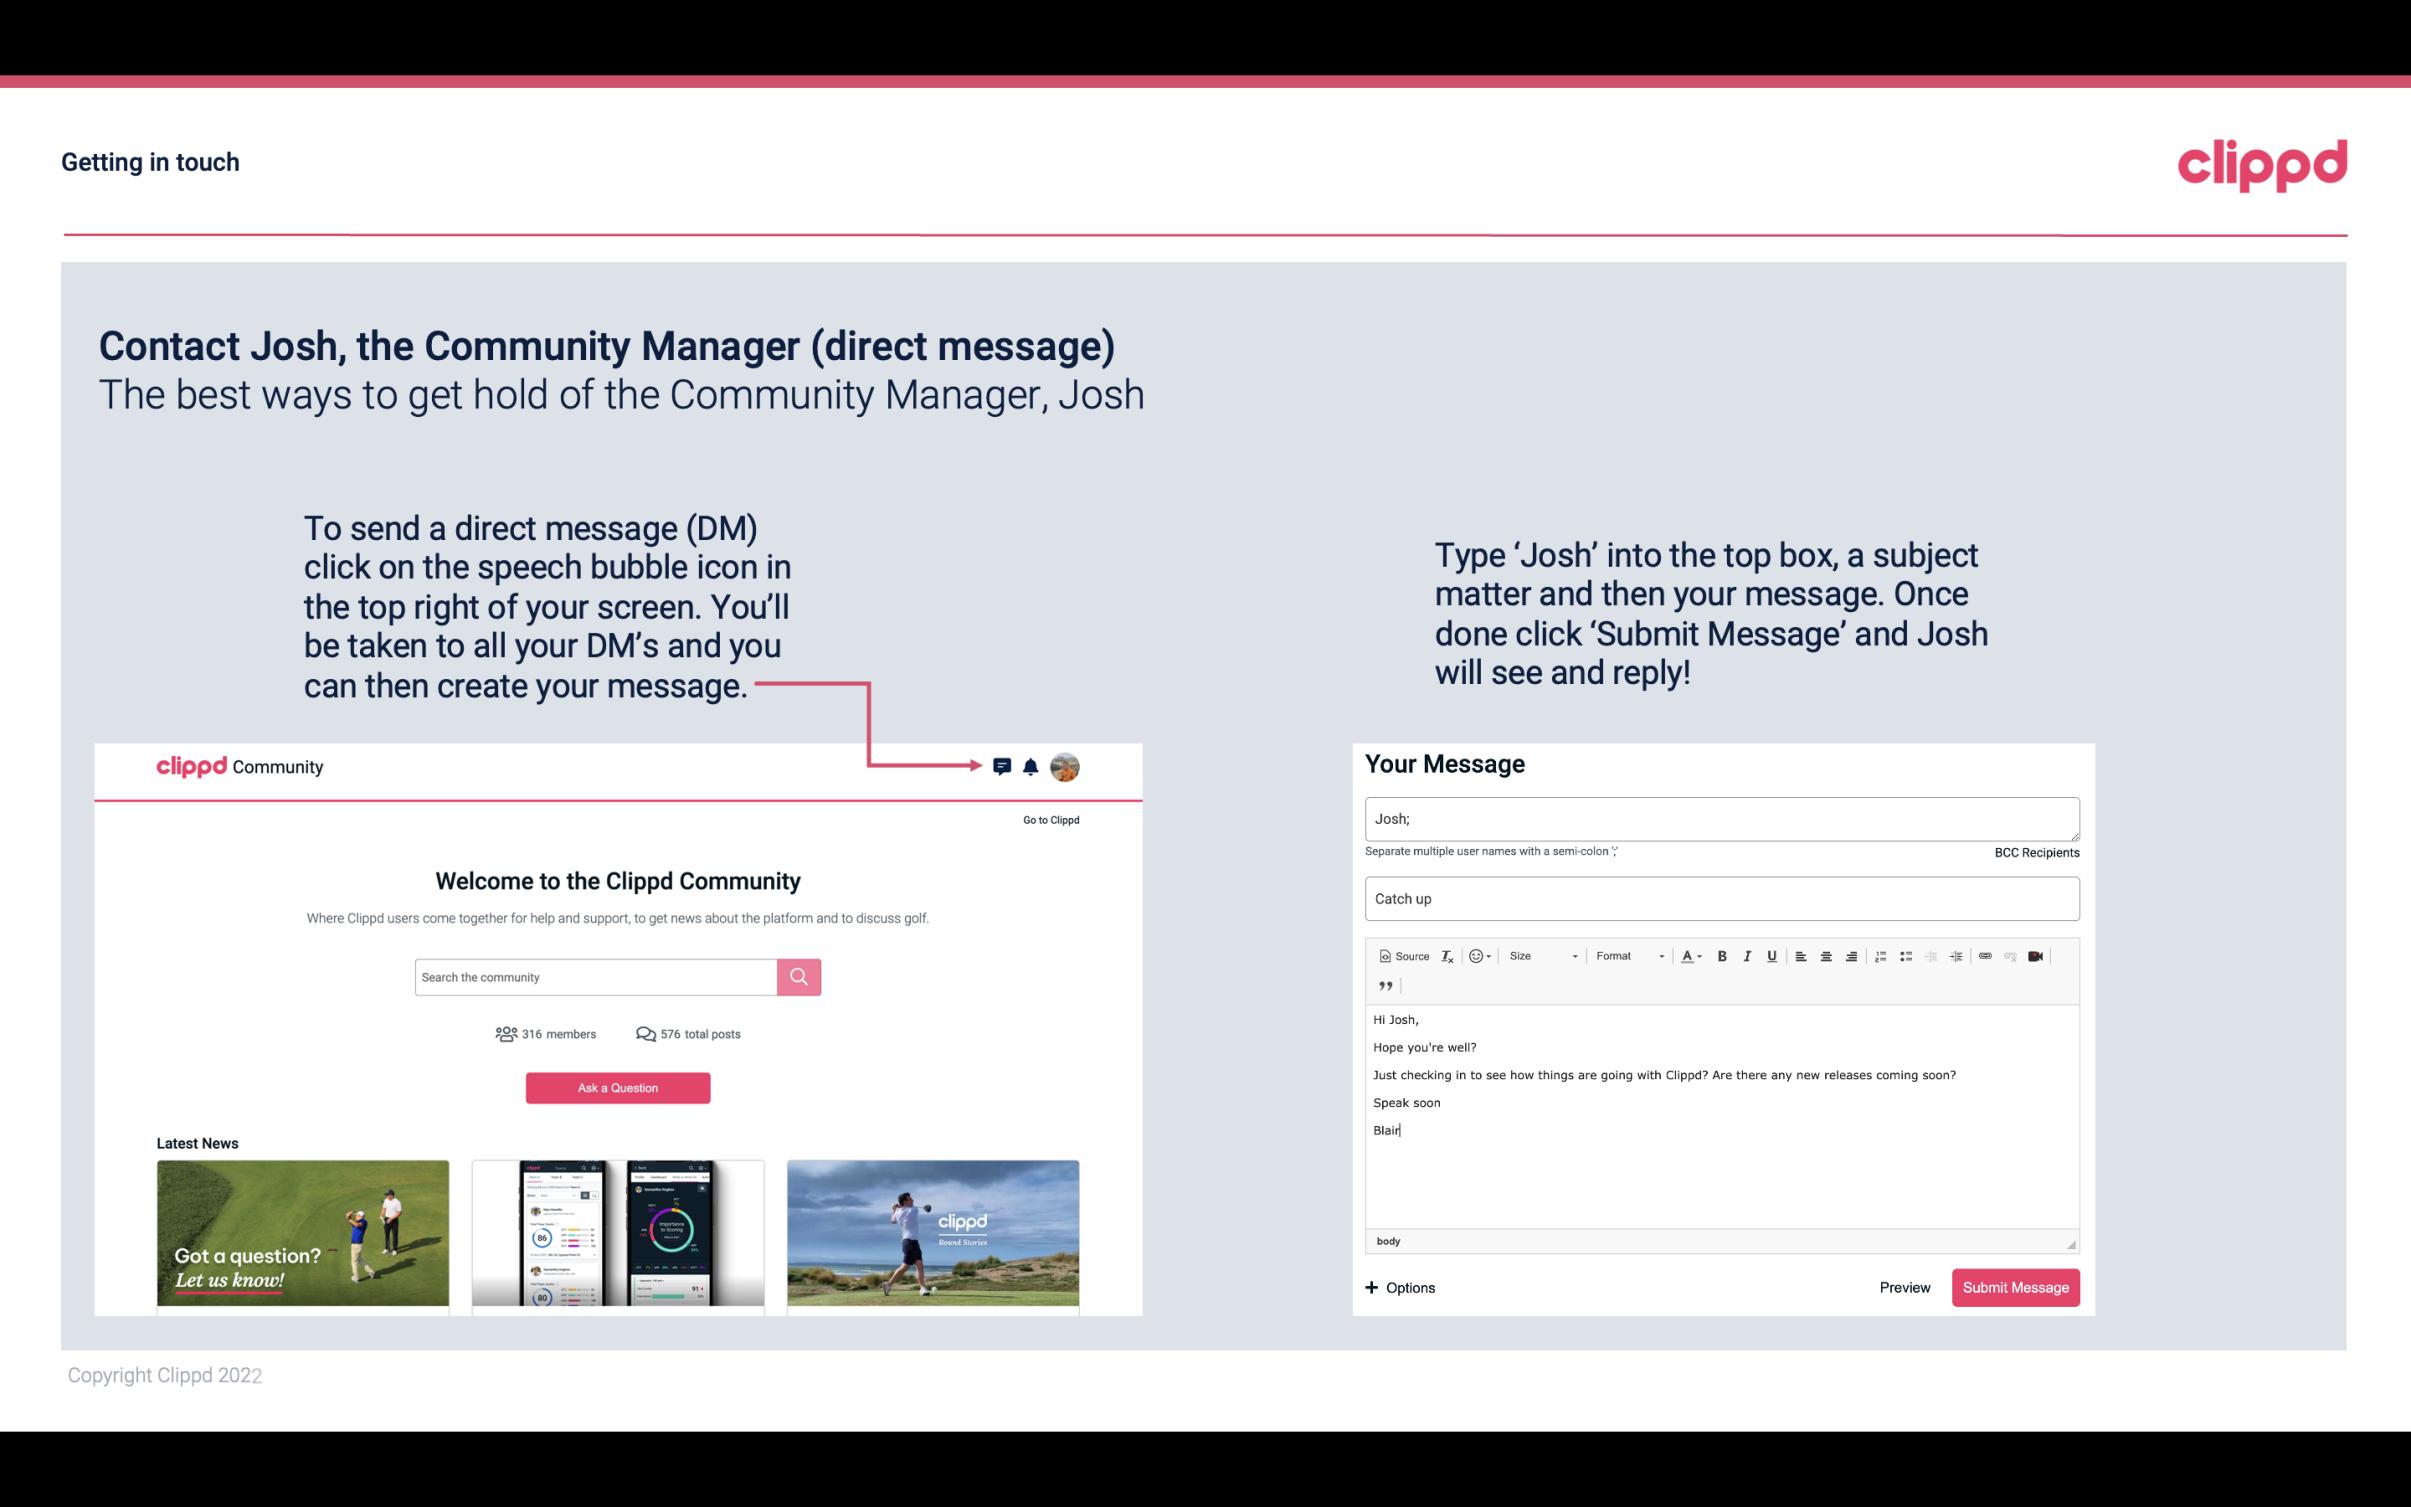Expand the Options section
This screenshot has width=2411, height=1507.
(x=1399, y=1288)
